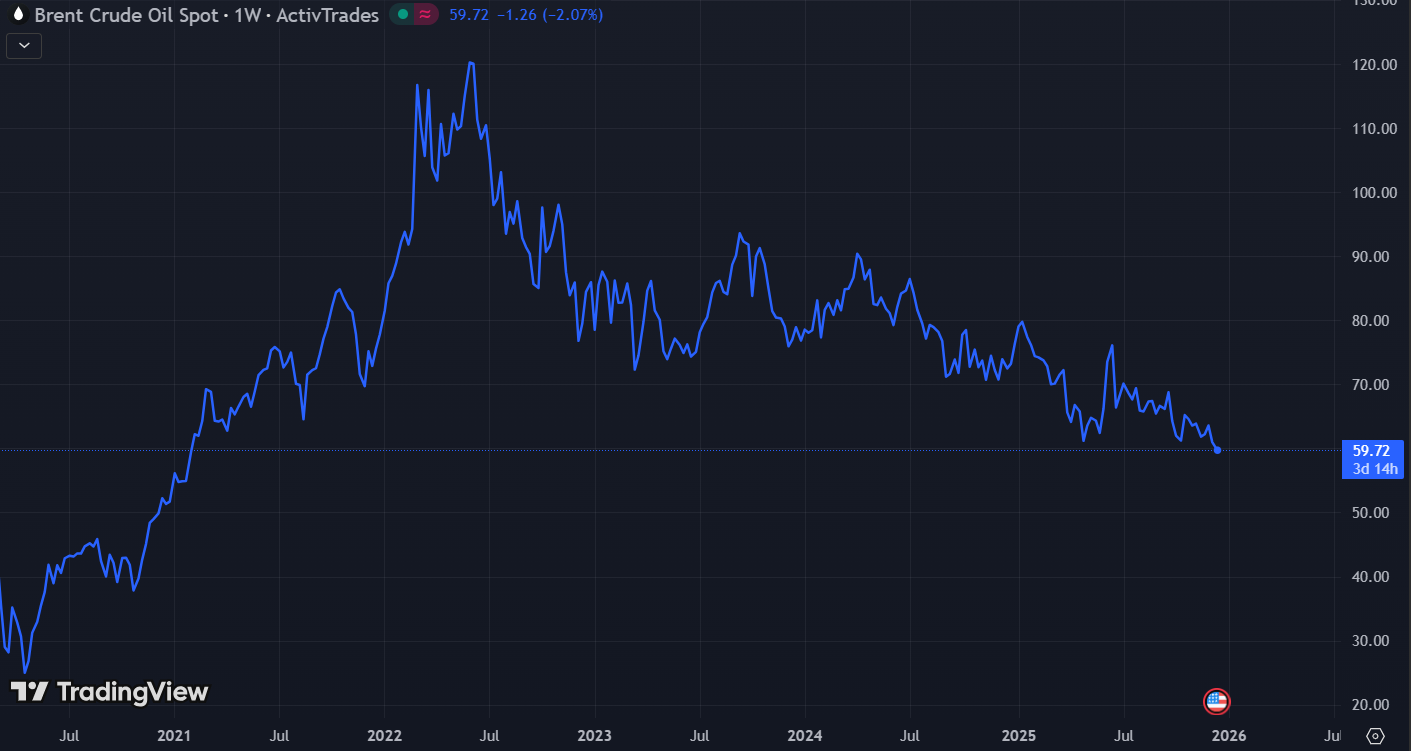Collapse the legend with the chevron button
This screenshot has height=751, width=1411.
point(24,45)
